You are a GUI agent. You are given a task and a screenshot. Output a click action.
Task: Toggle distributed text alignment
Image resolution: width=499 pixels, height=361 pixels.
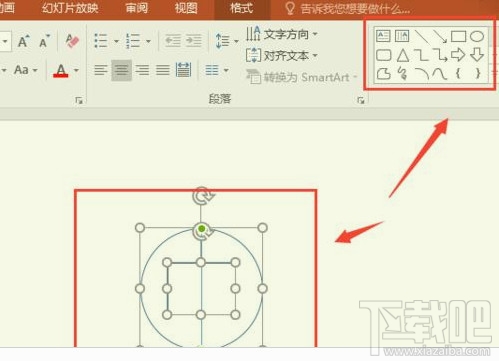point(183,70)
